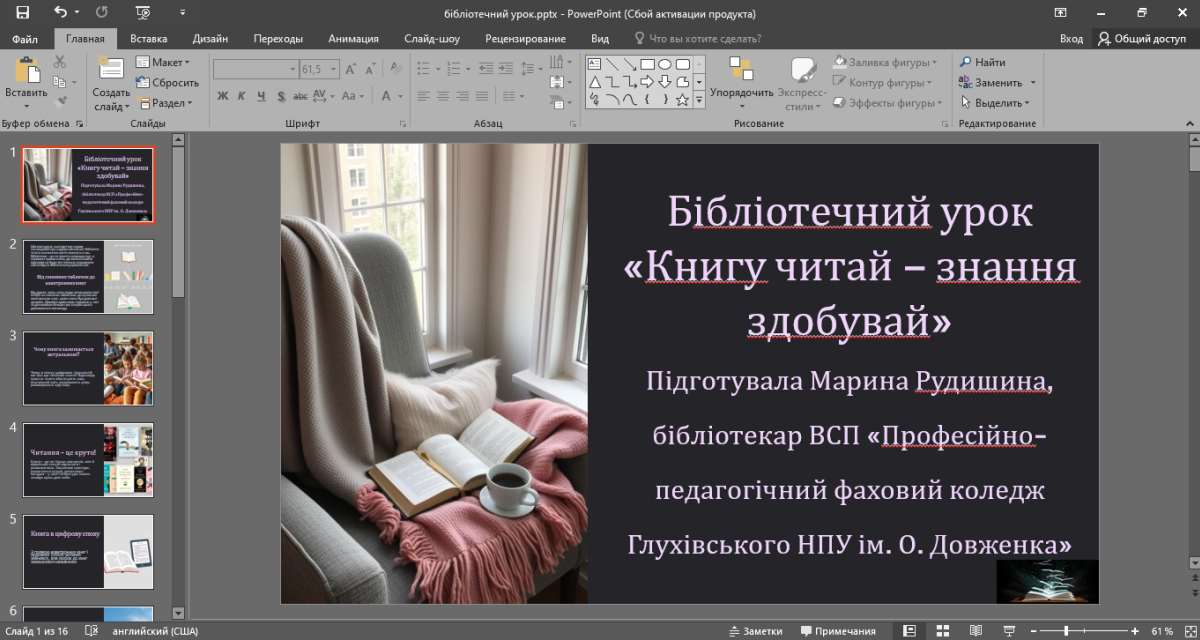Screen dimensions: 1200x640
Task: Expand the Layout (Макет) dropdown
Action: click(168, 62)
